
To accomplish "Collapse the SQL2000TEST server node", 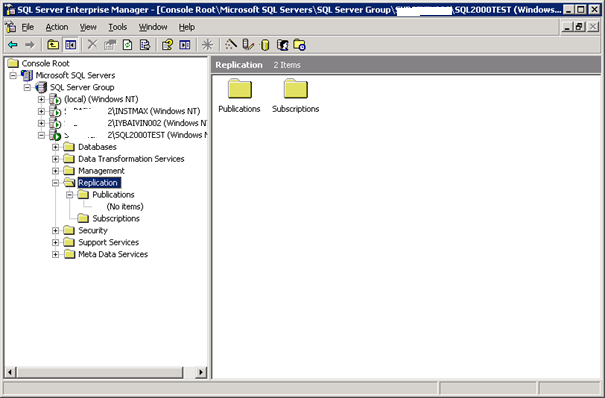I will (x=41, y=135).
